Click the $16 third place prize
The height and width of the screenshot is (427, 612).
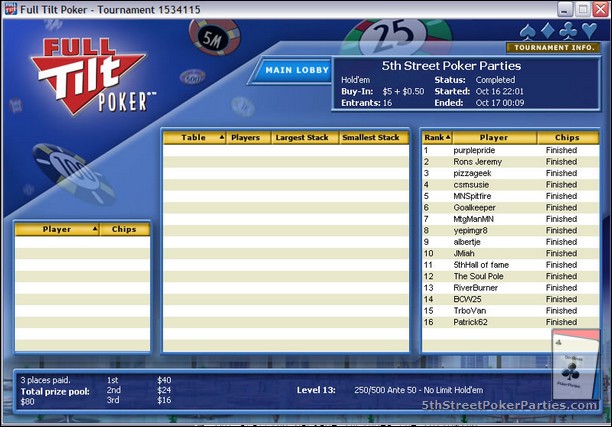tap(164, 400)
